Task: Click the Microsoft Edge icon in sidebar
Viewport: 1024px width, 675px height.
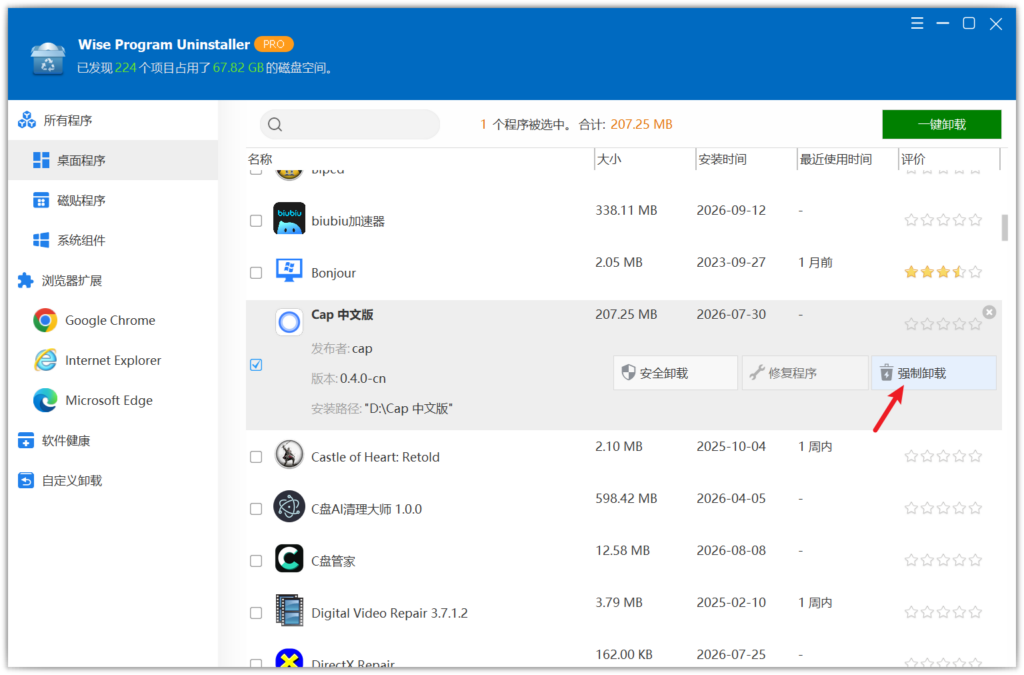Action: (45, 400)
